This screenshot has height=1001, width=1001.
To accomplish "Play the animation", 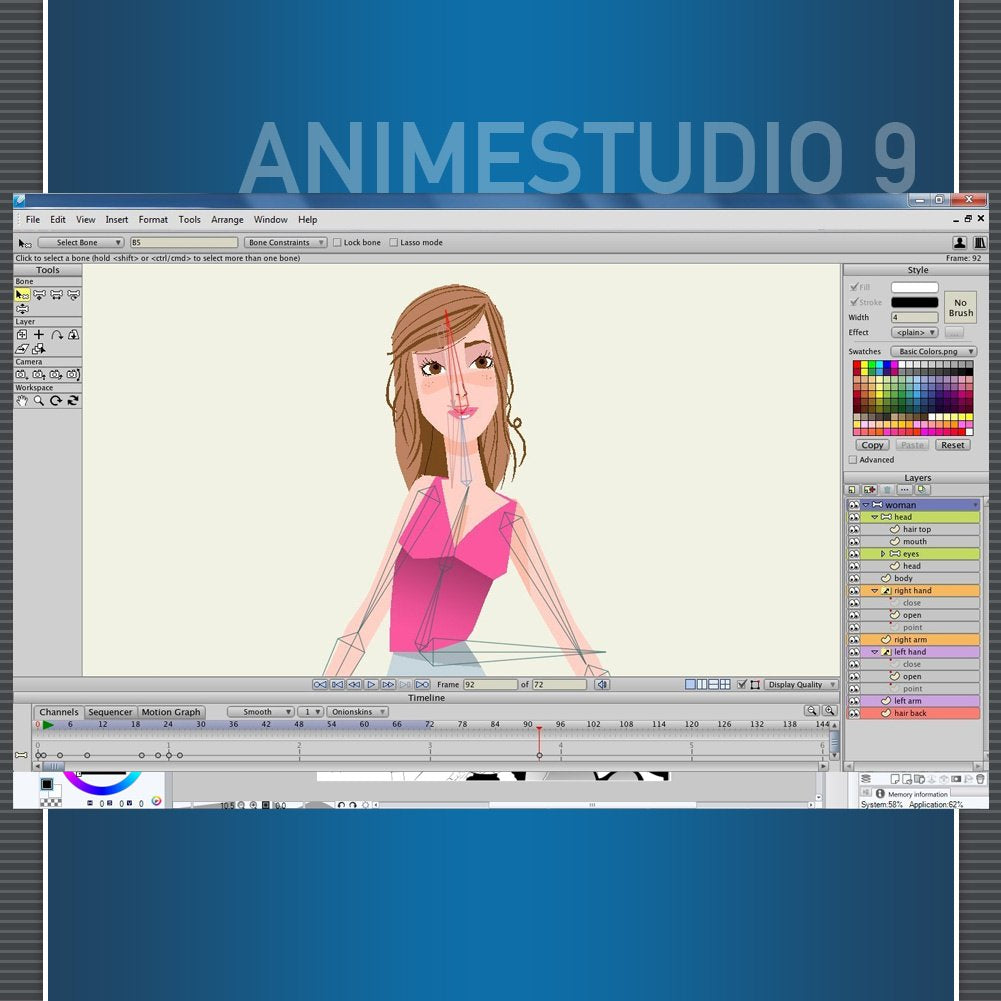I will point(372,684).
